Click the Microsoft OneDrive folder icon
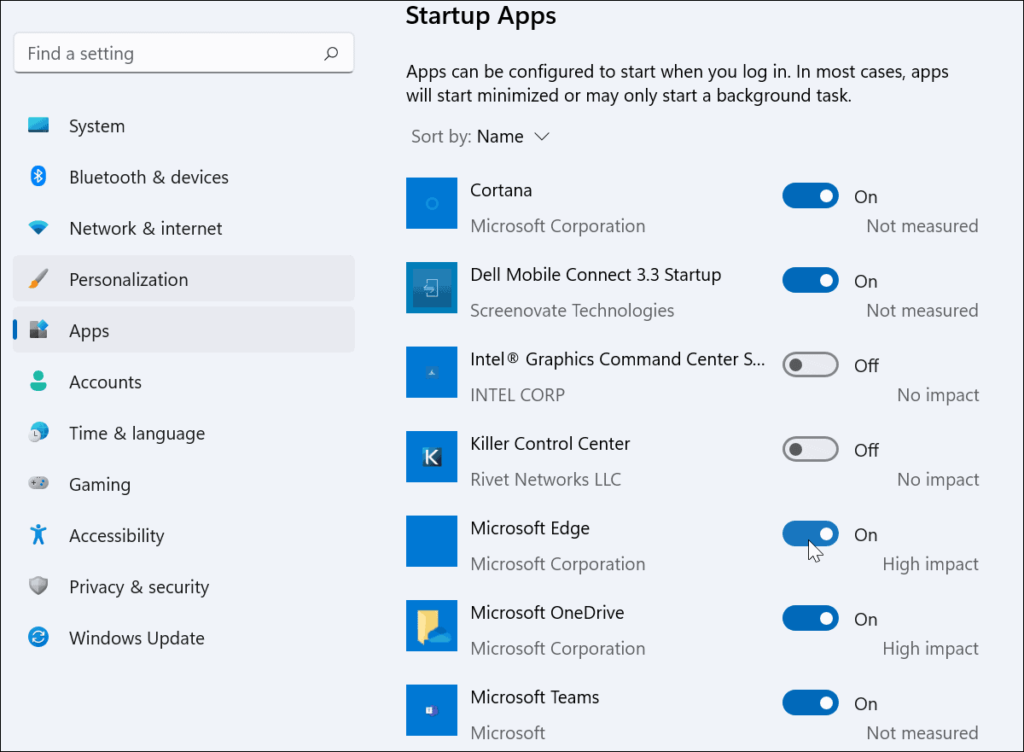Image resolution: width=1024 pixels, height=752 pixels. (432, 626)
